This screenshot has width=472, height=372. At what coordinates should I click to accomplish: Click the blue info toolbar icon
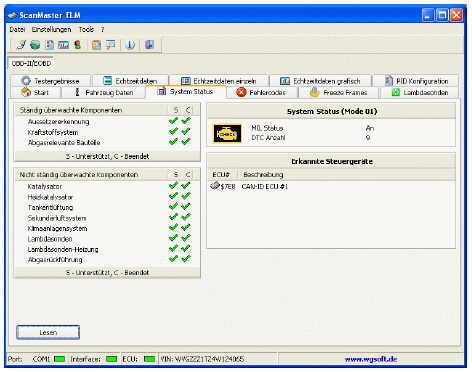(x=130, y=45)
